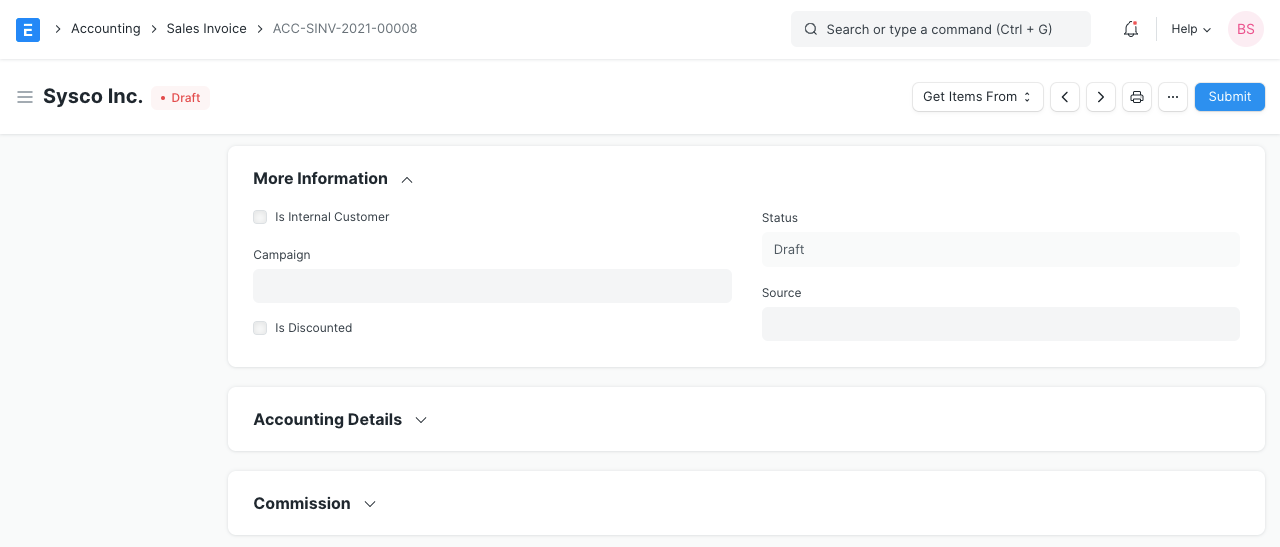The width and height of the screenshot is (1280, 547).
Task: Submit the sales invoice
Action: [x=1229, y=97]
